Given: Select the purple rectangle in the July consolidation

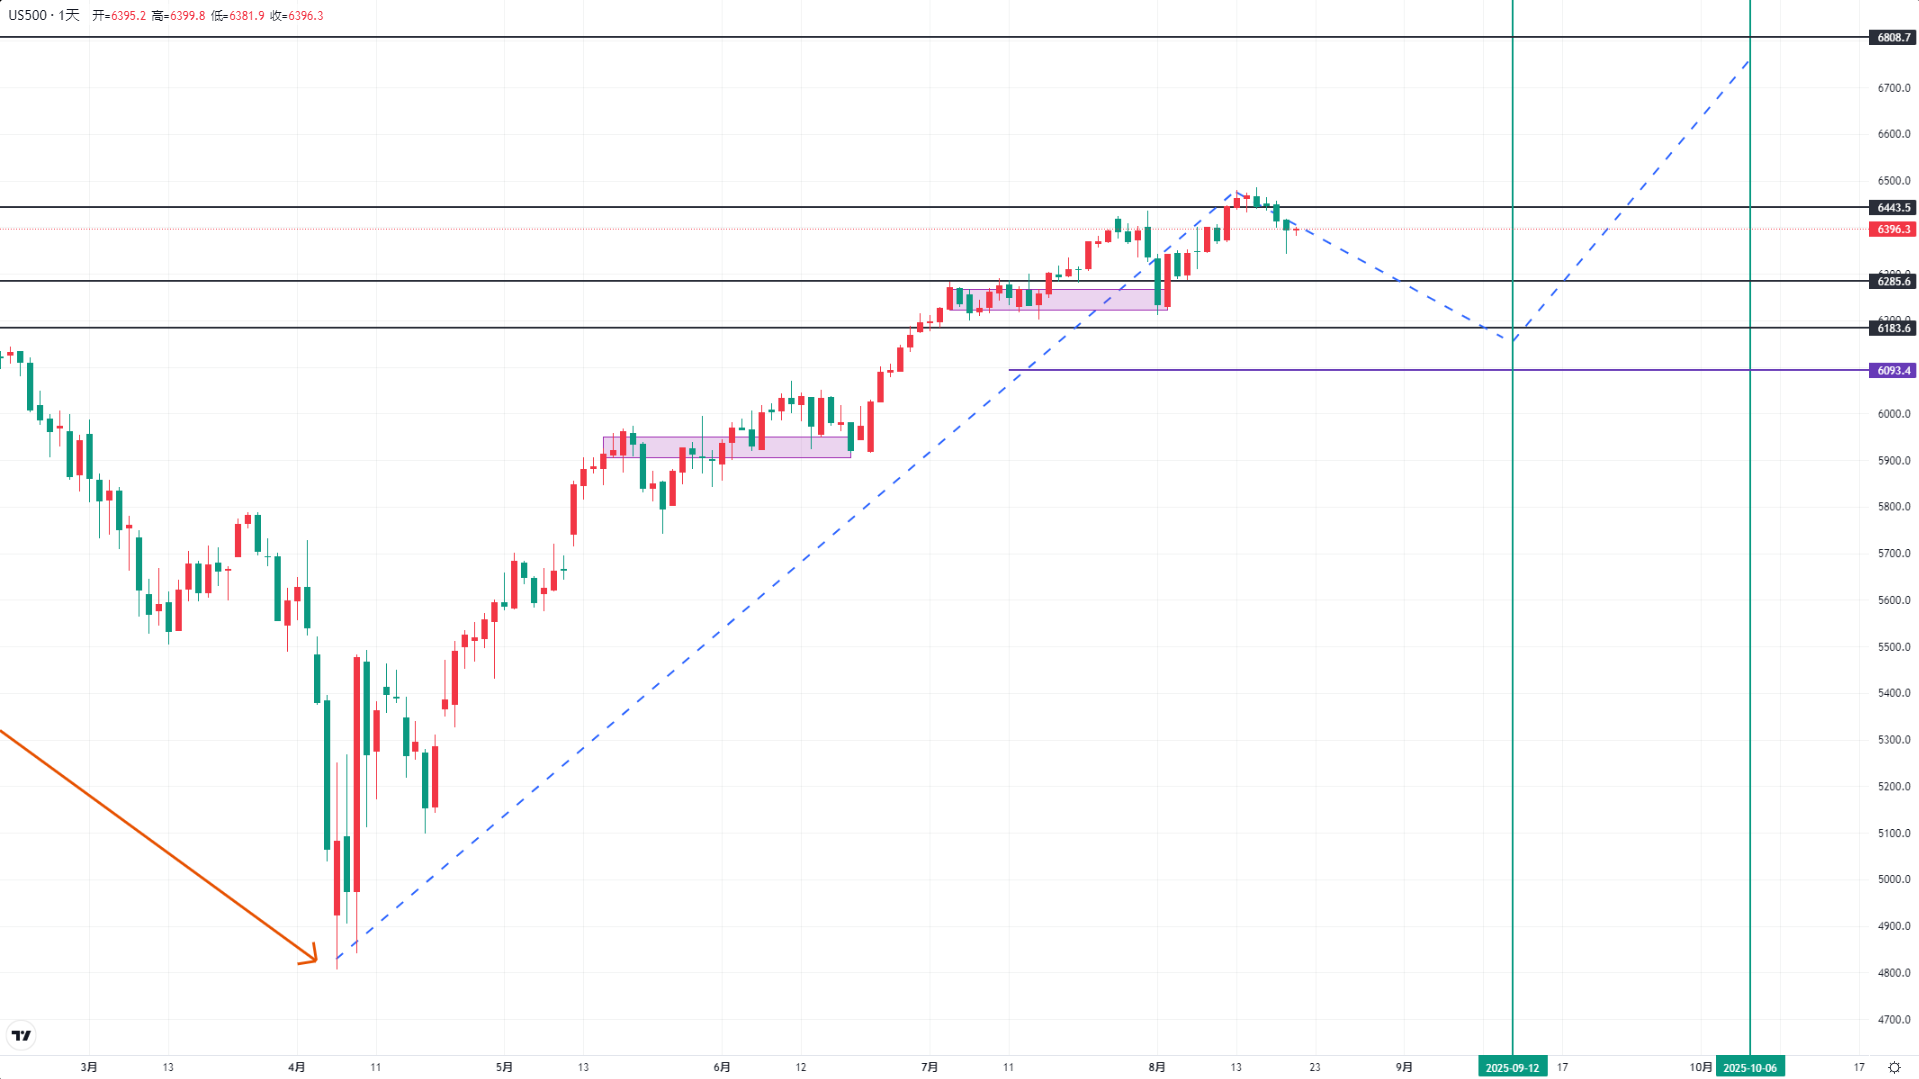Looking at the screenshot, I should click(1057, 300).
